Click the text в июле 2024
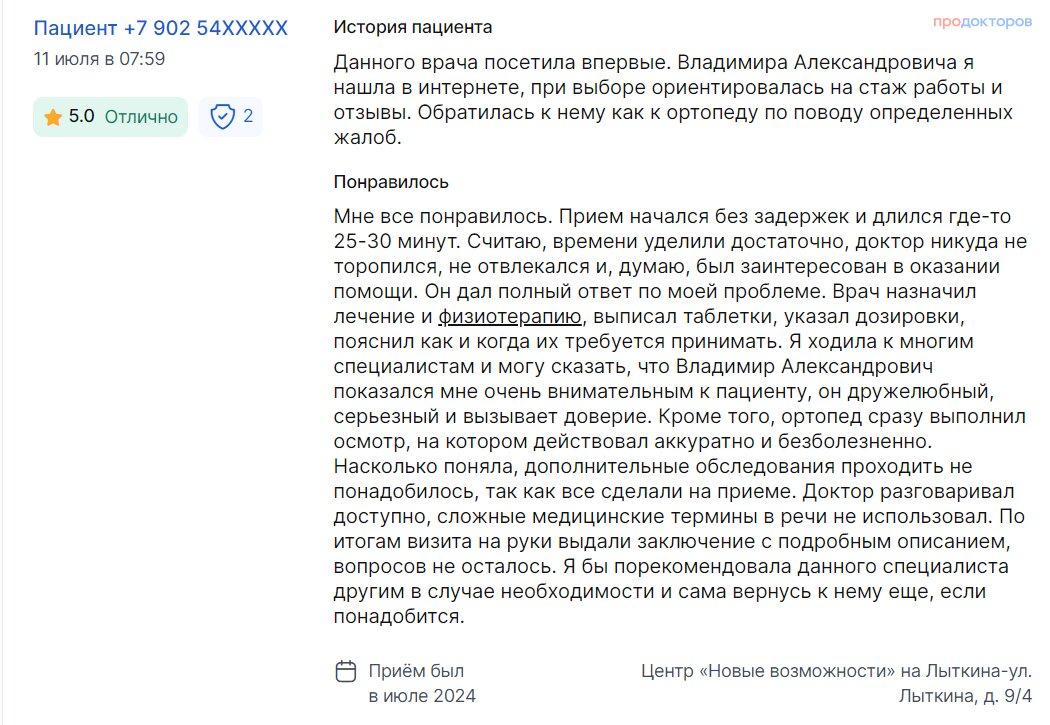The width and height of the screenshot is (1050, 725). [x=422, y=696]
